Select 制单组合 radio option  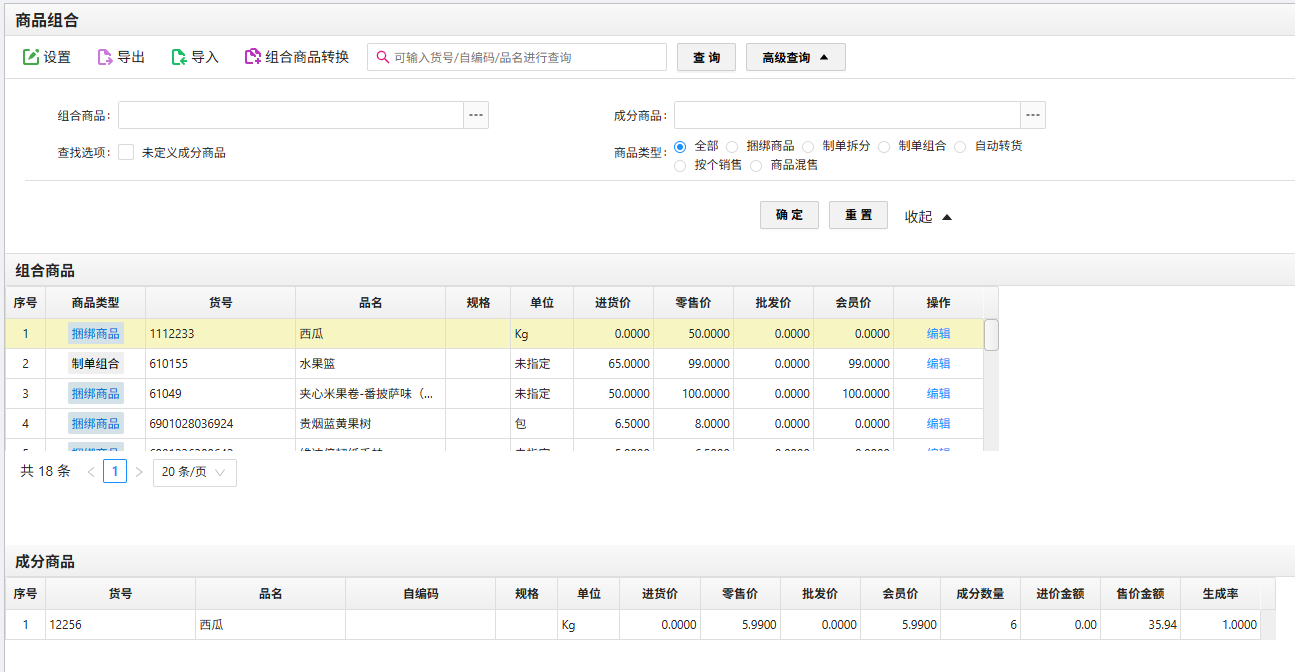[x=884, y=146]
